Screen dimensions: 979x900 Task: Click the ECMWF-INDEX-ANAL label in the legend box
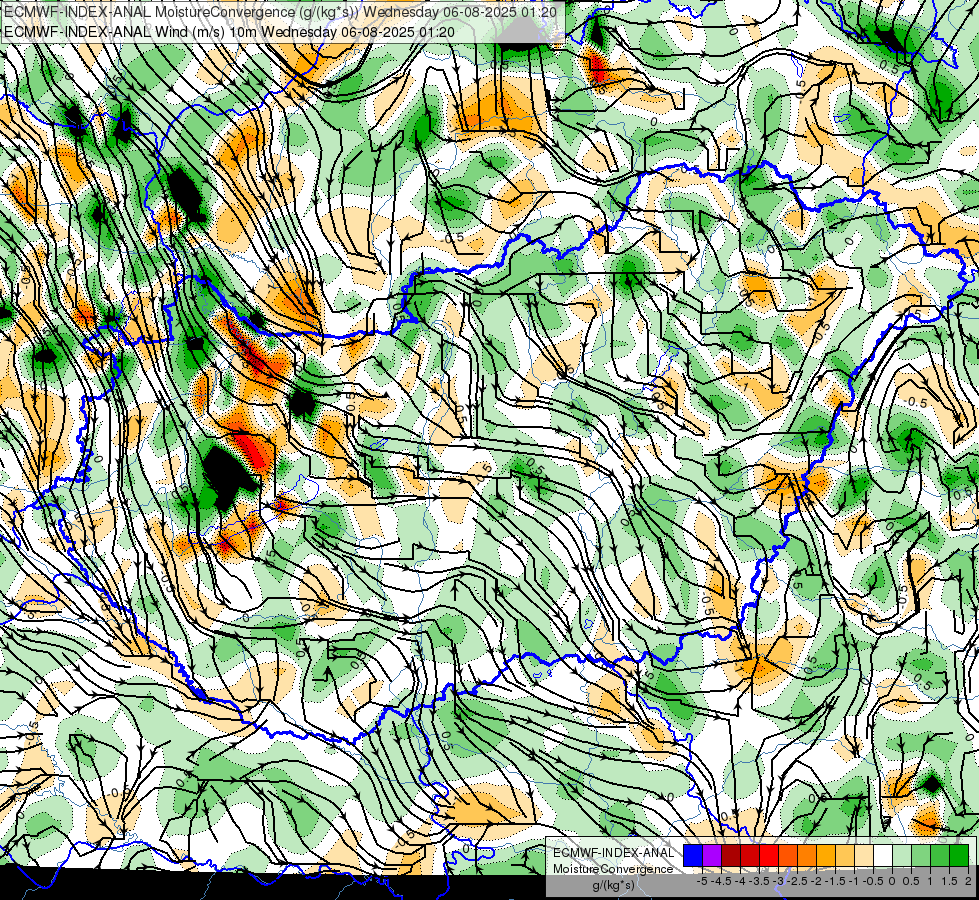614,853
